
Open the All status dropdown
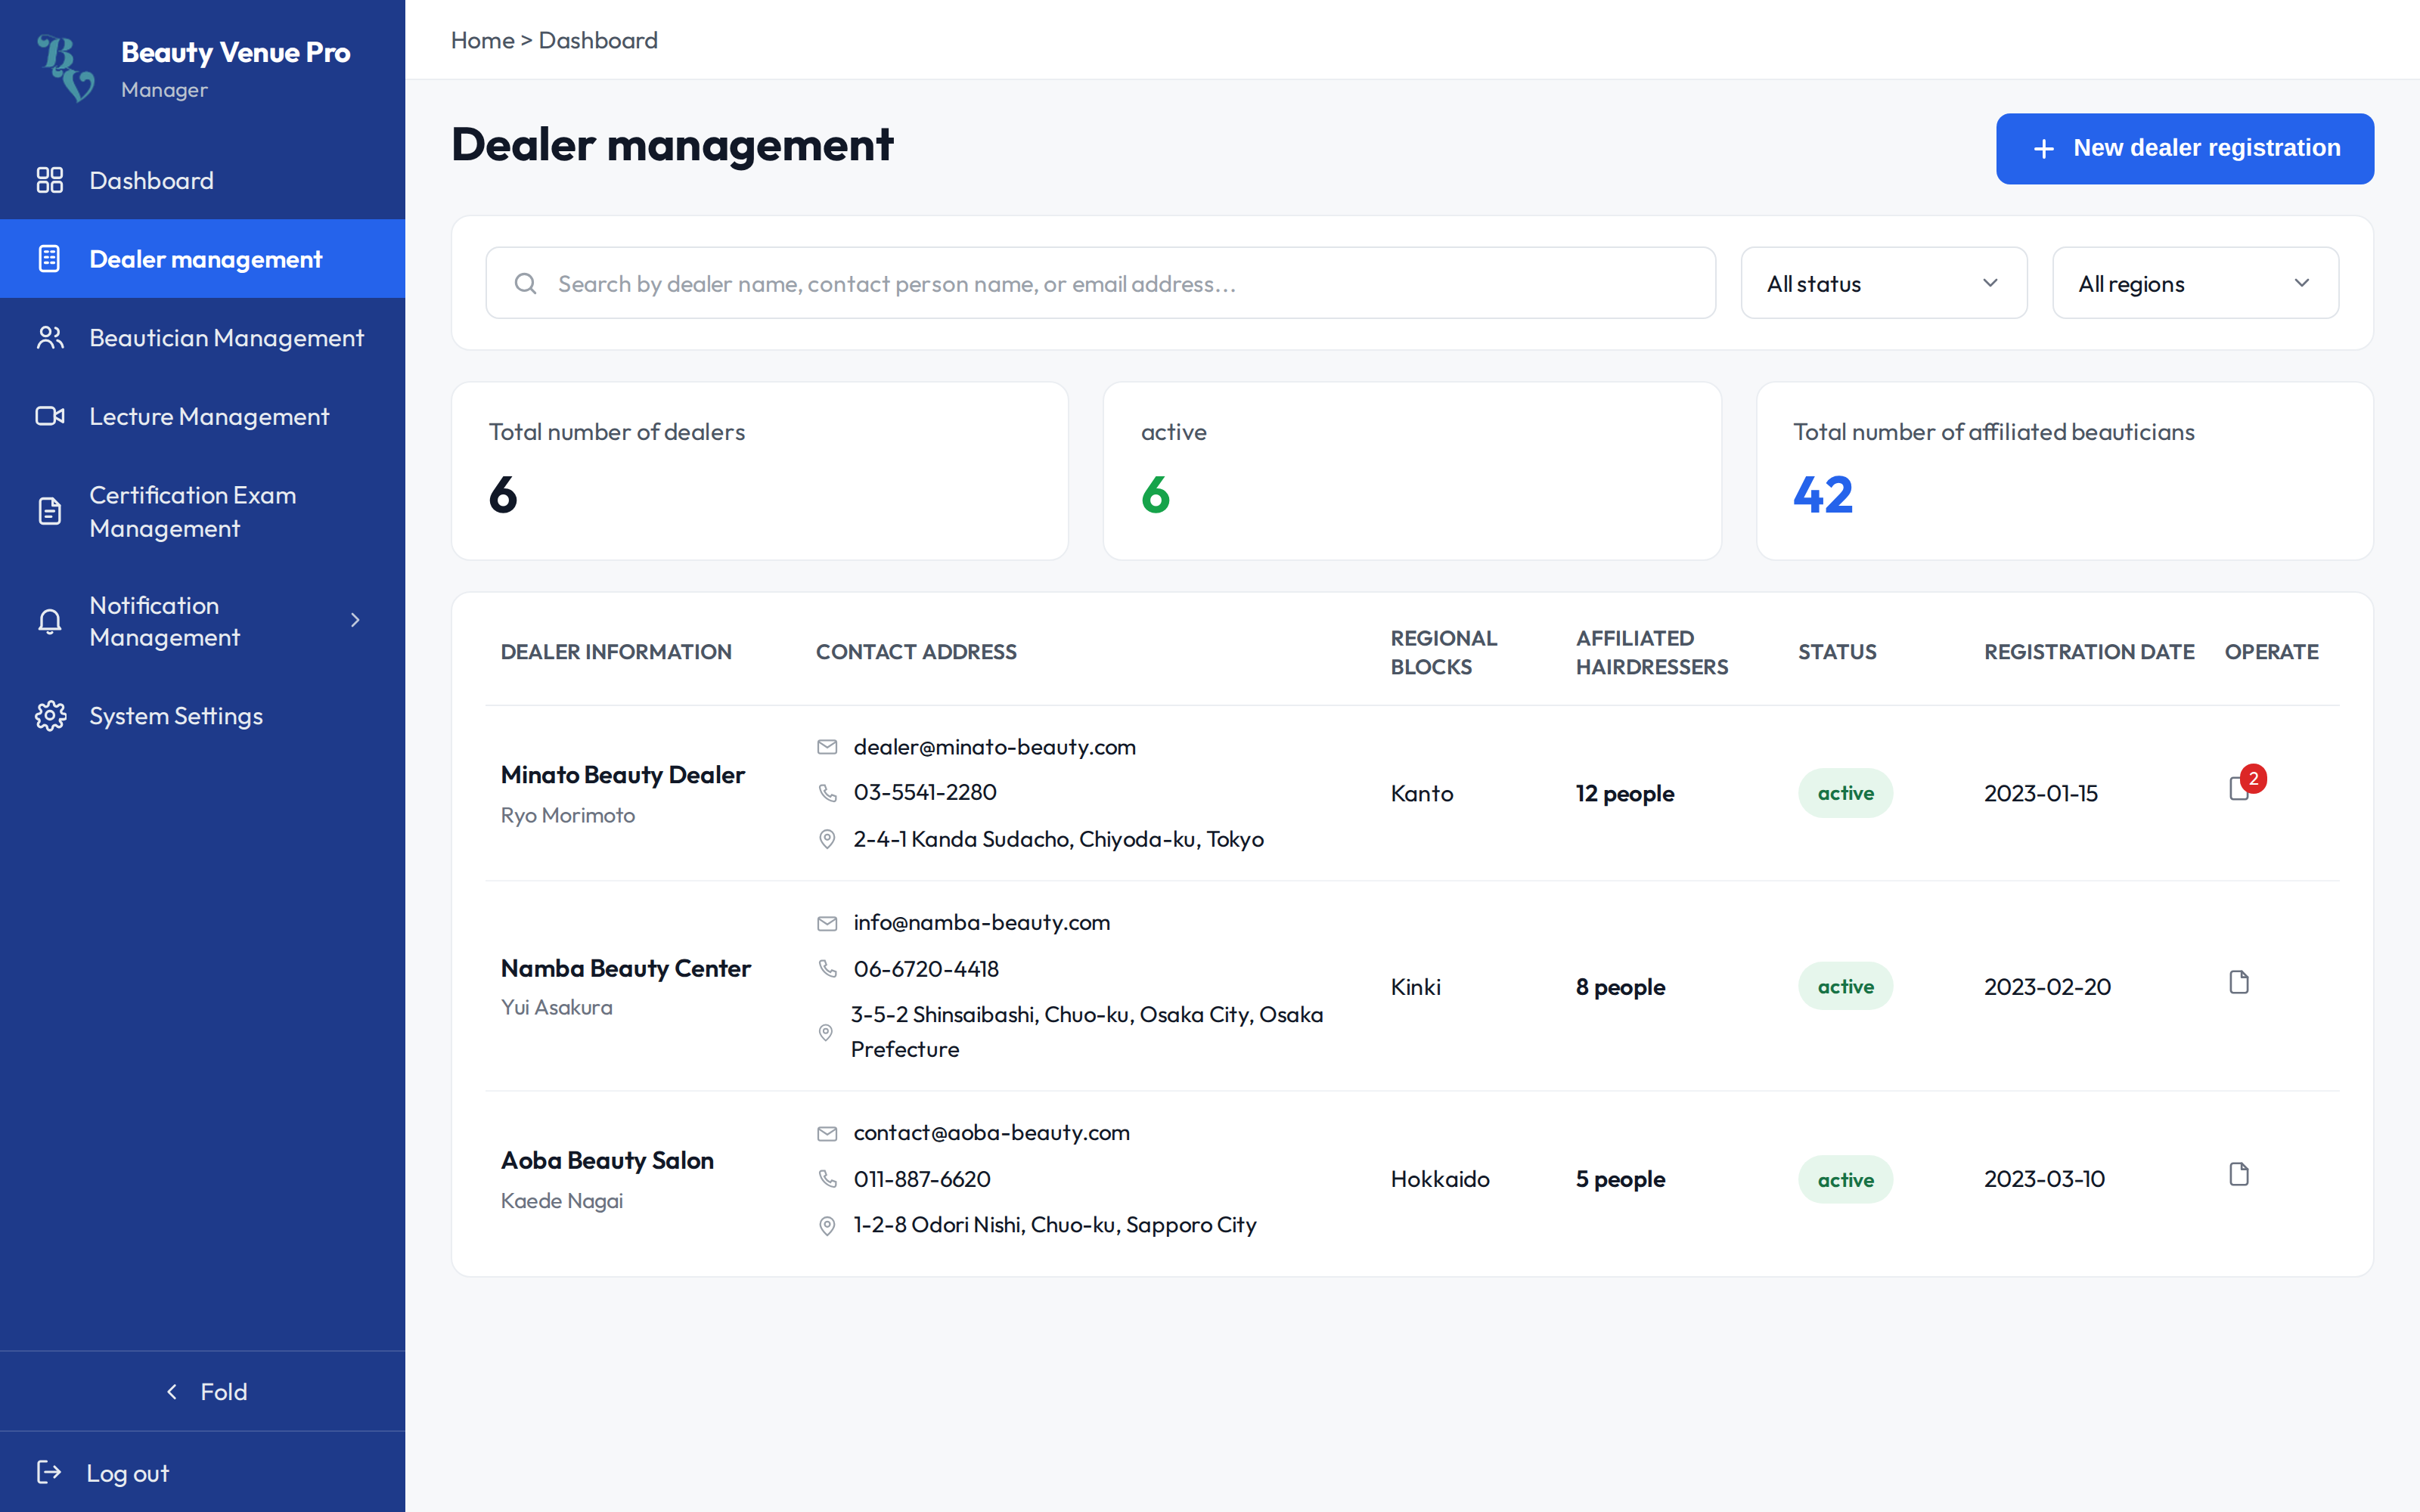tap(1883, 283)
